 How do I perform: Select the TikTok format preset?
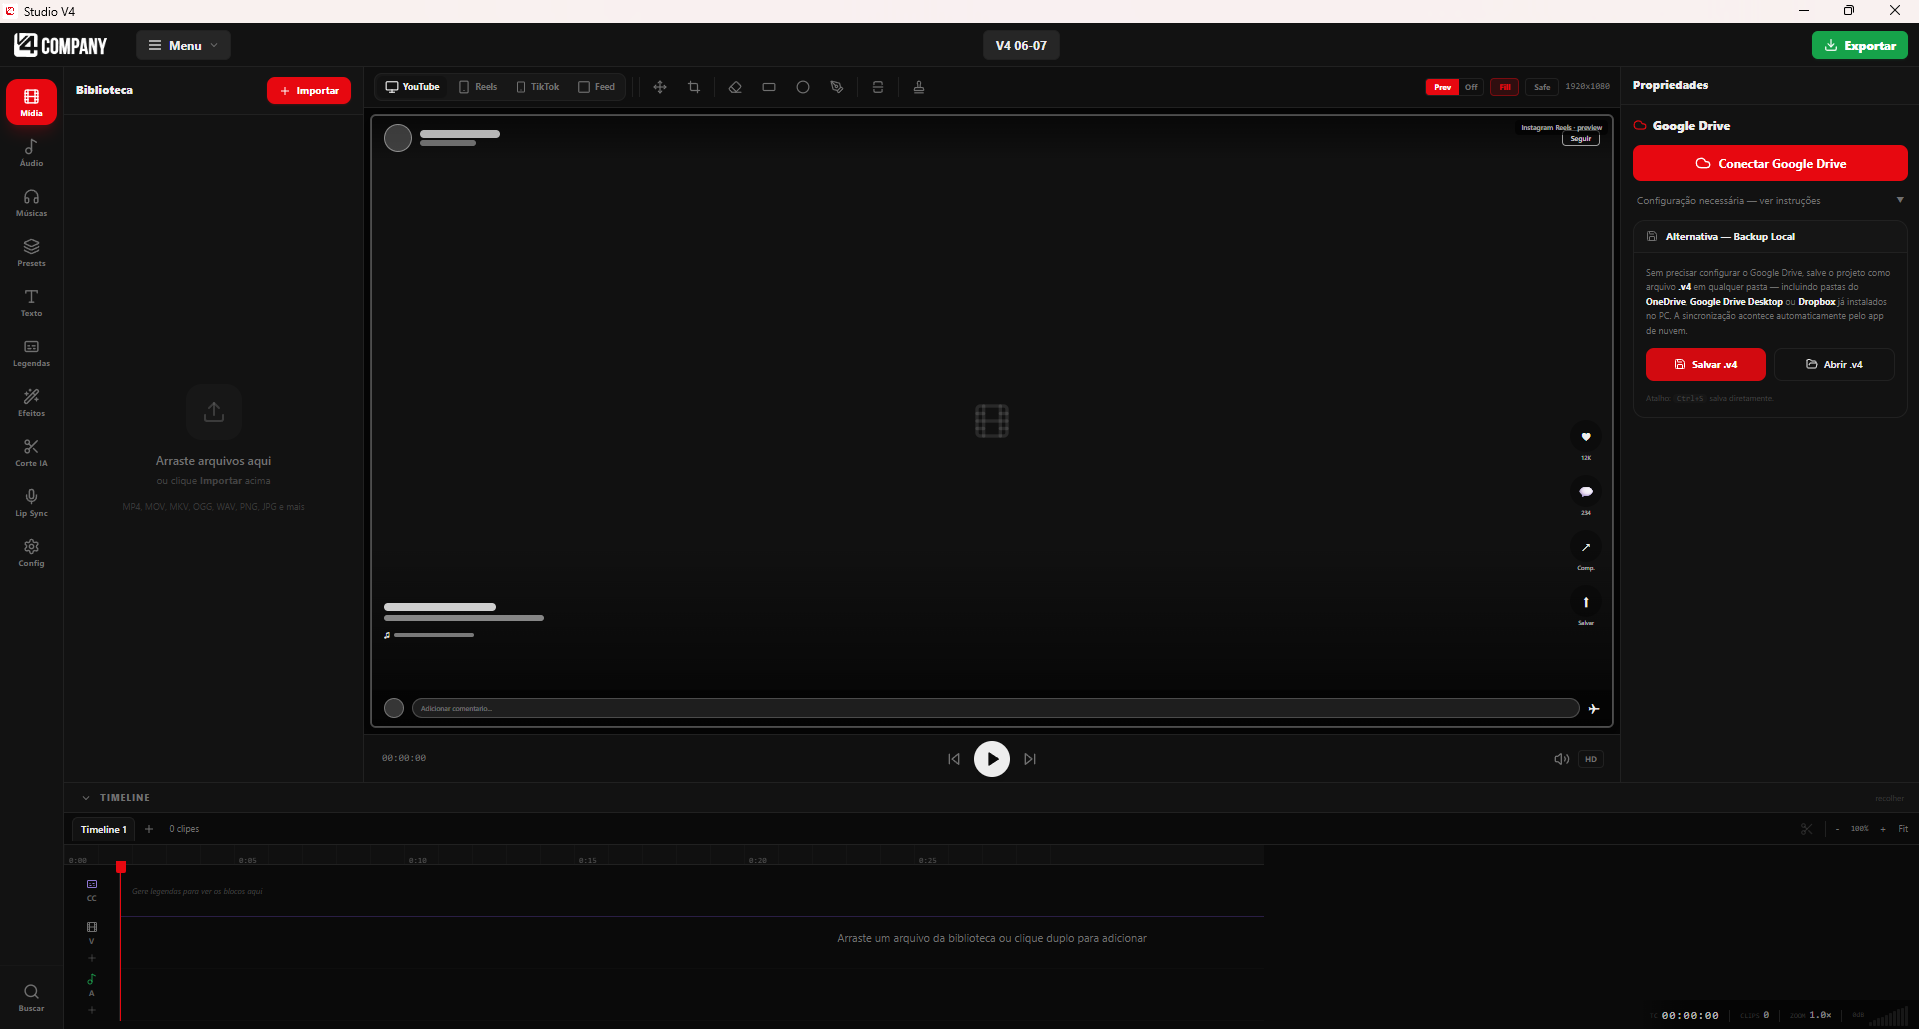(x=538, y=87)
